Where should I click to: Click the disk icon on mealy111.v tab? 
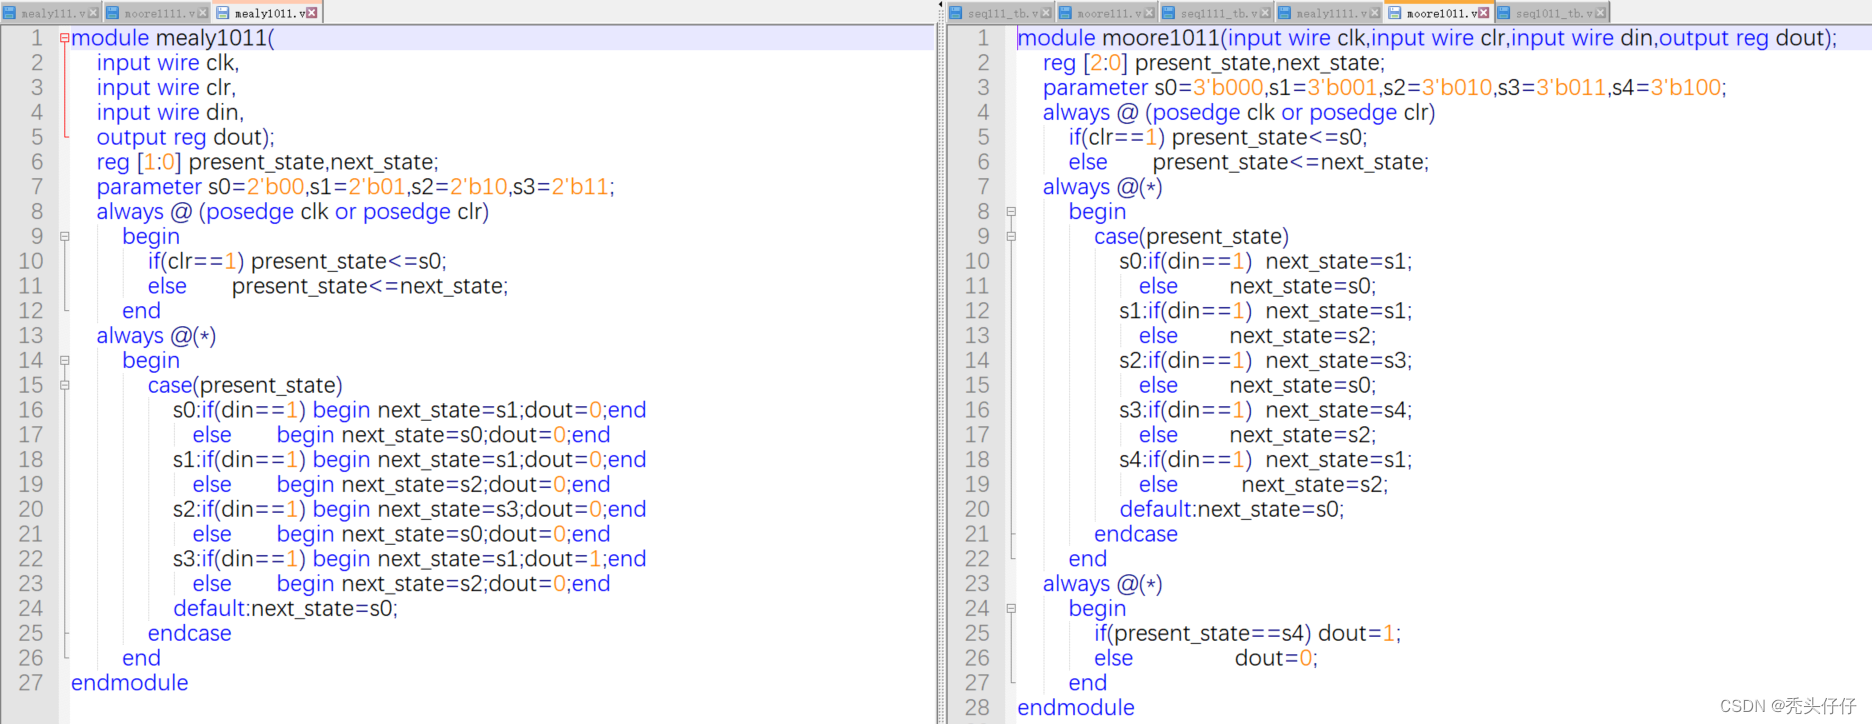point(9,13)
